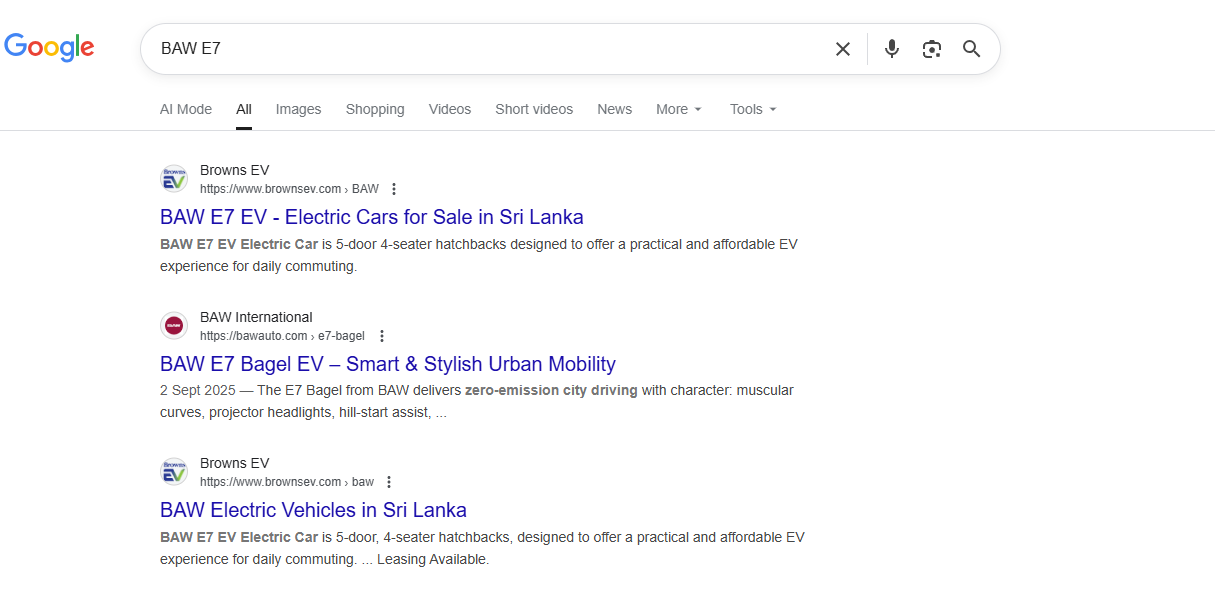Screen dimensions: 1215x596
Task: Click snippet mentioning Leasing Available
Action: [482, 548]
